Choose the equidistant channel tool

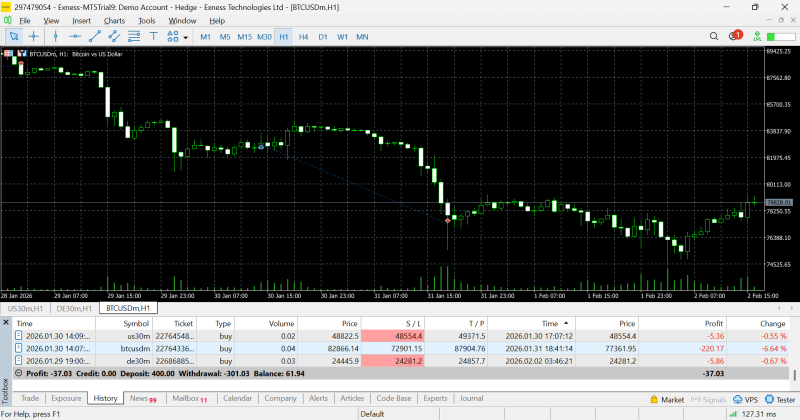tap(114, 37)
